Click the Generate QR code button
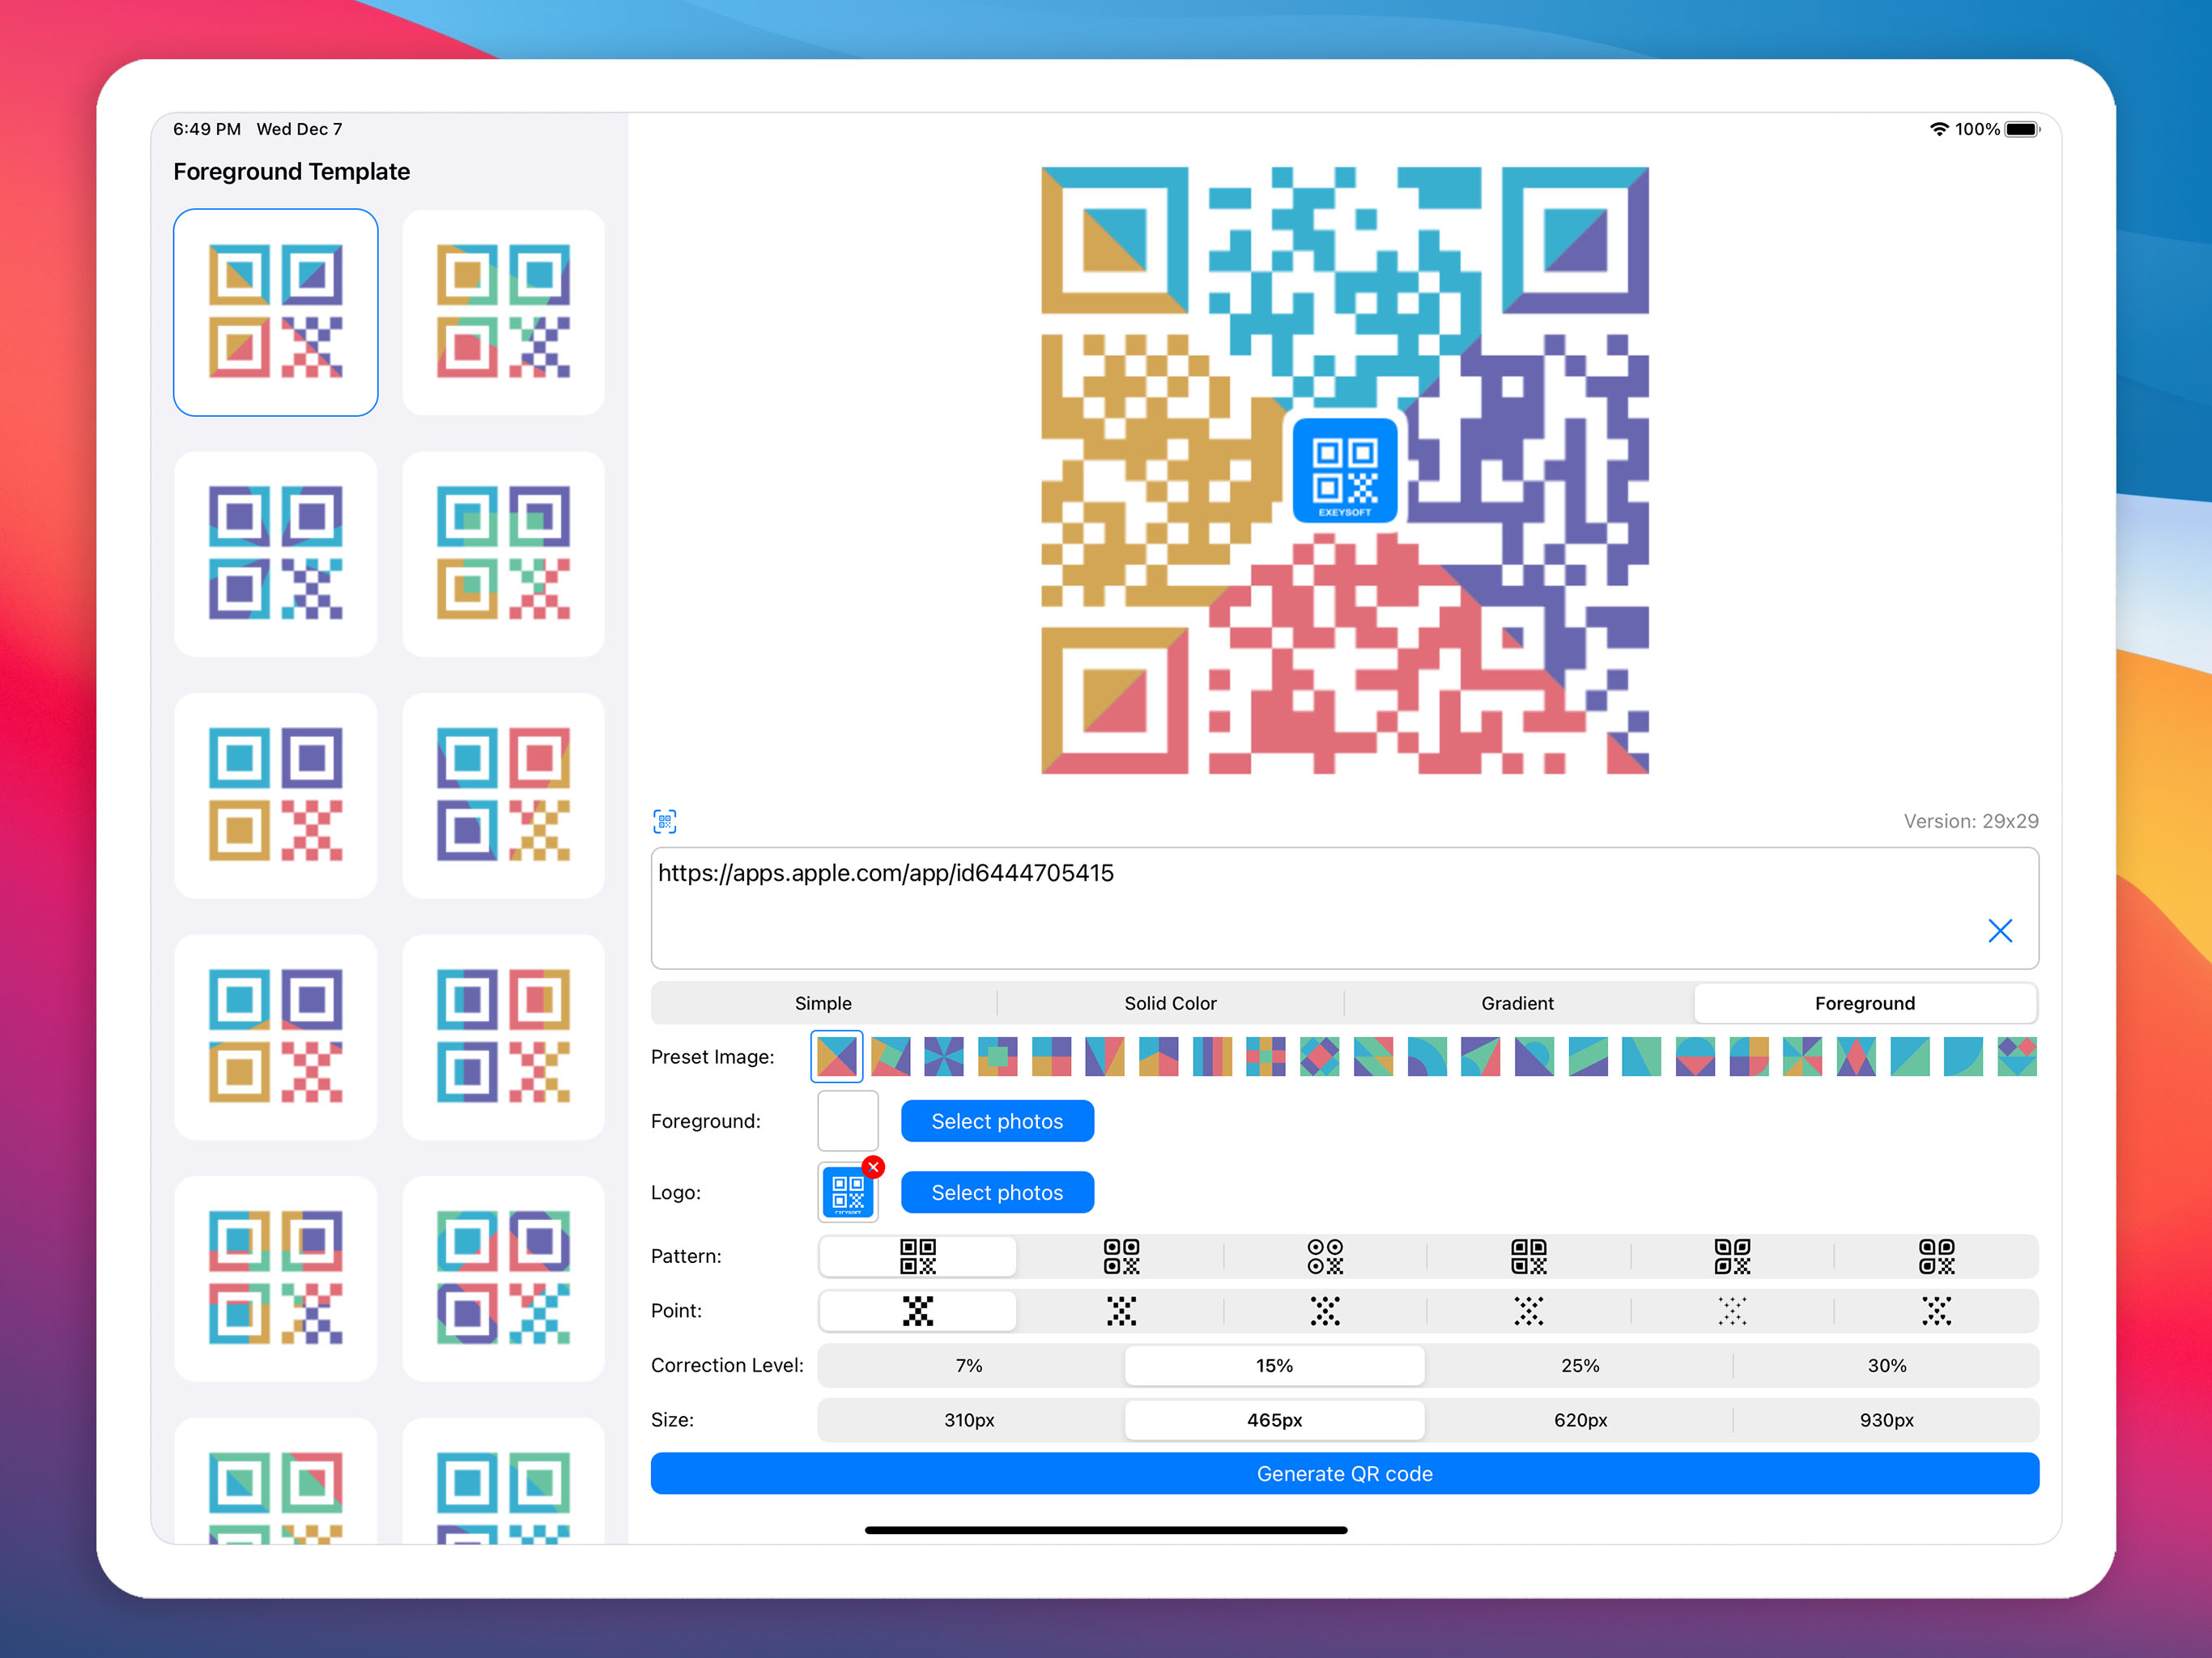 pyautogui.click(x=1345, y=1473)
